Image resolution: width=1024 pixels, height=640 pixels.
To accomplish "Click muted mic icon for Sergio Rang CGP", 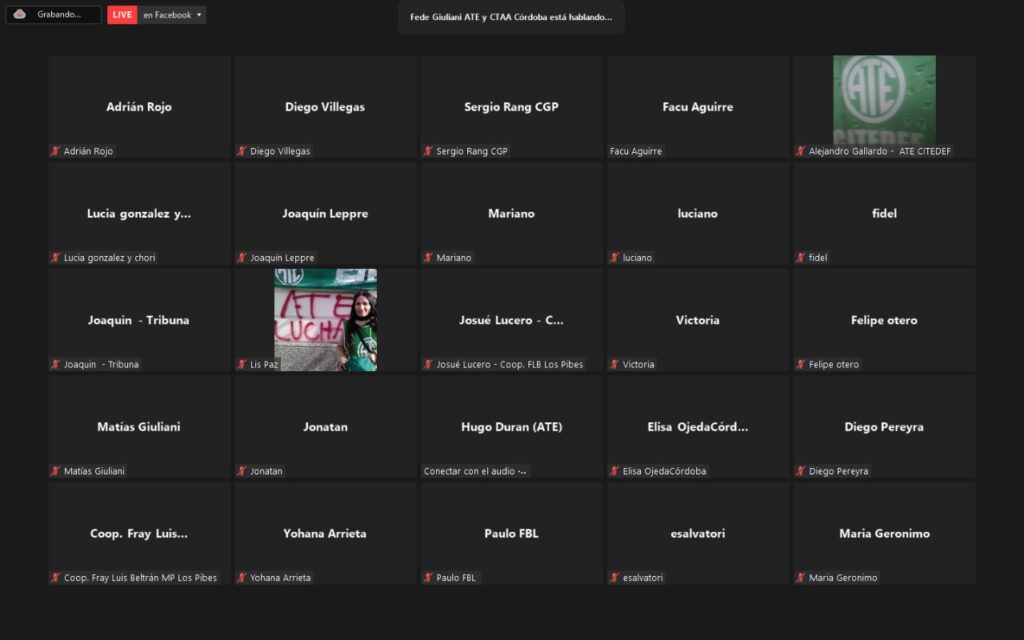I will point(428,151).
